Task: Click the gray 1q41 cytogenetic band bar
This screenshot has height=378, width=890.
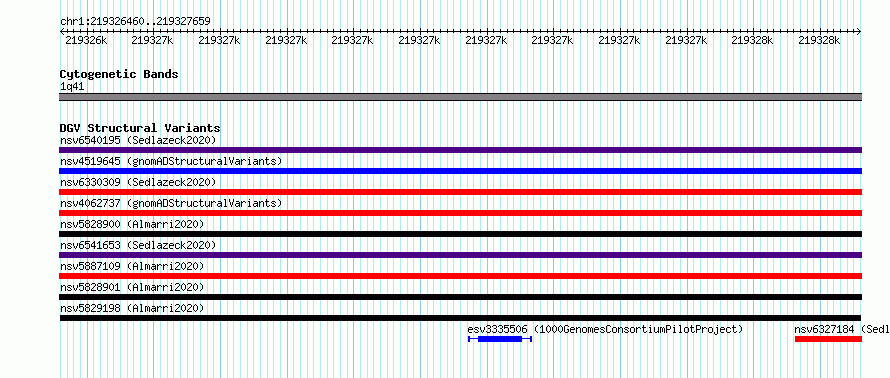Action: click(460, 97)
